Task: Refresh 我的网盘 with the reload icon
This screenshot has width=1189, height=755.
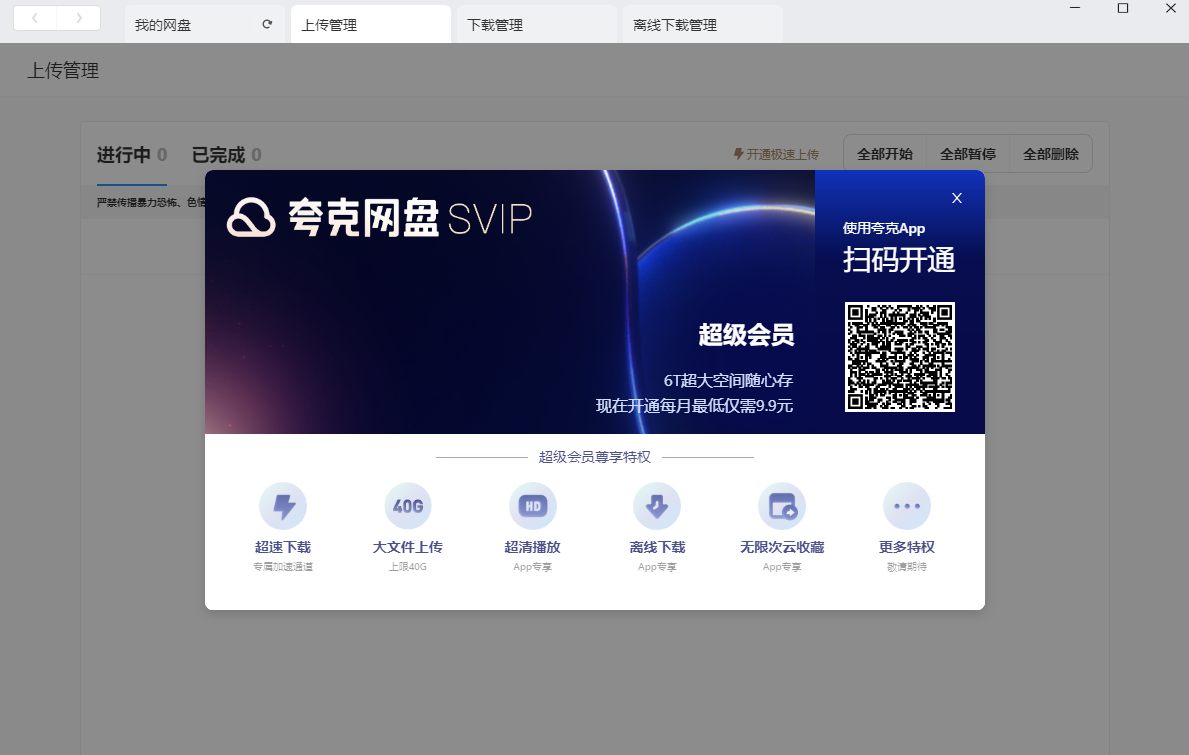Action: [x=267, y=24]
